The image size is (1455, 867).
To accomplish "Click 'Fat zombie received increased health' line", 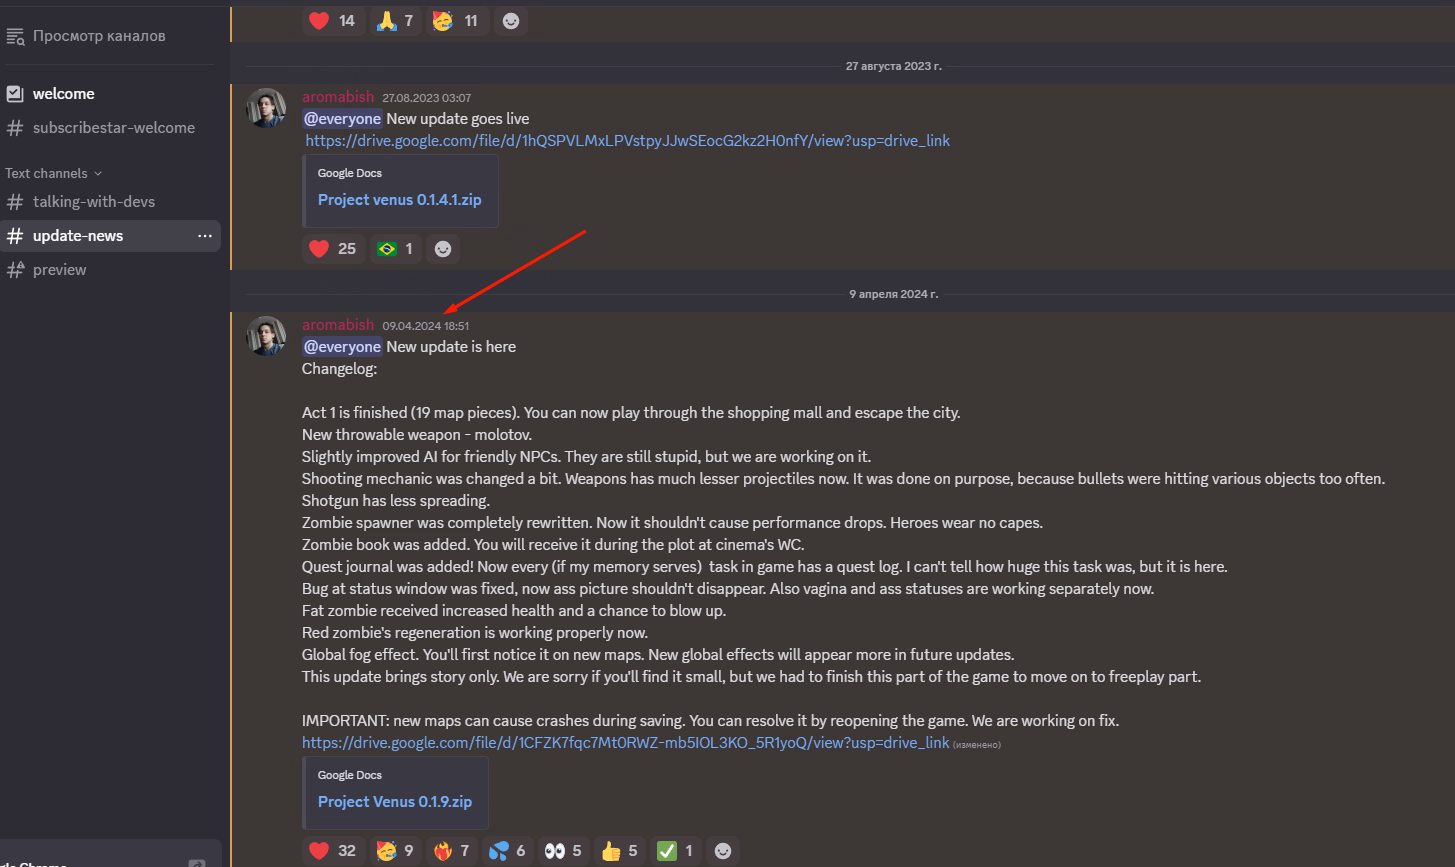I will pyautogui.click(x=514, y=611).
